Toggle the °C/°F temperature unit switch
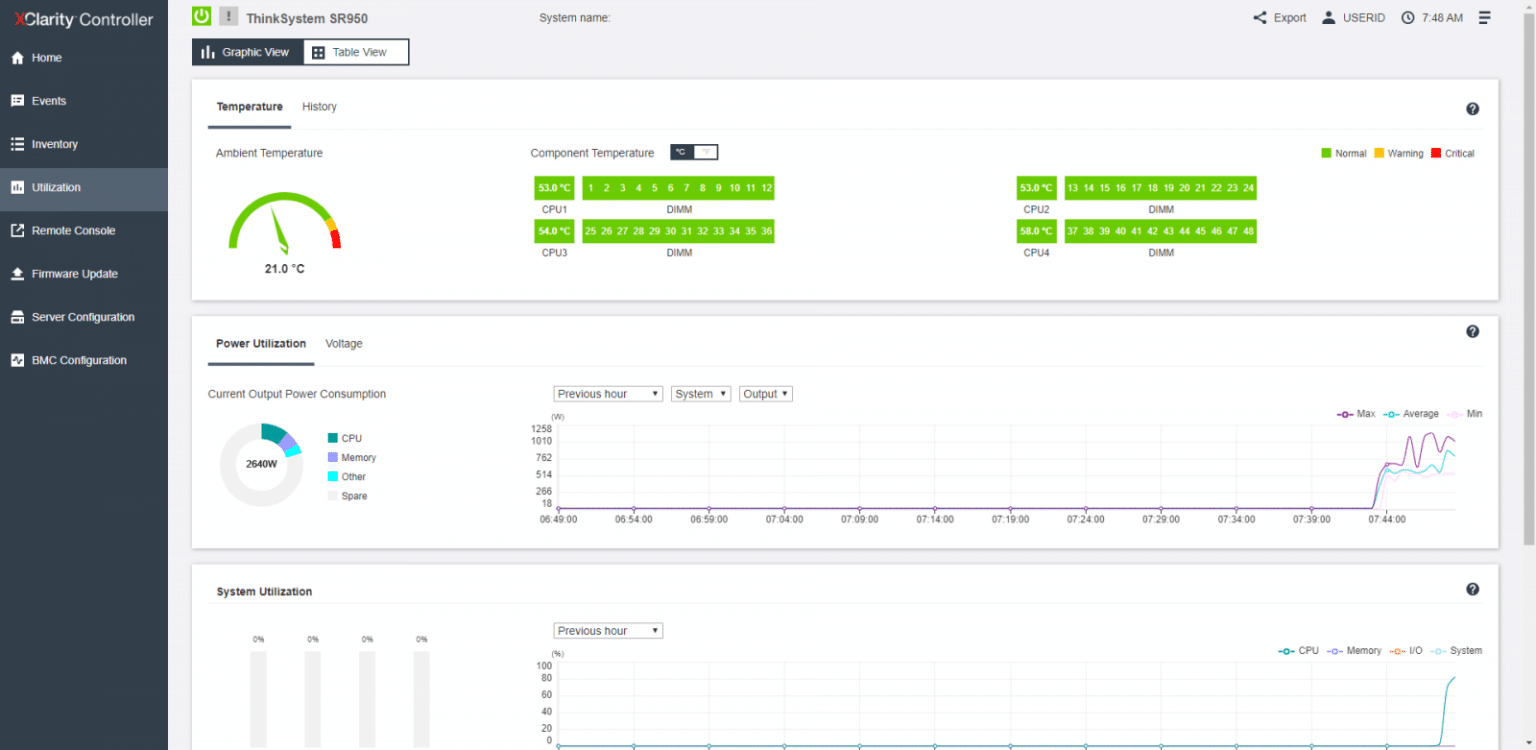Screen dimensions: 1536x750 point(694,152)
